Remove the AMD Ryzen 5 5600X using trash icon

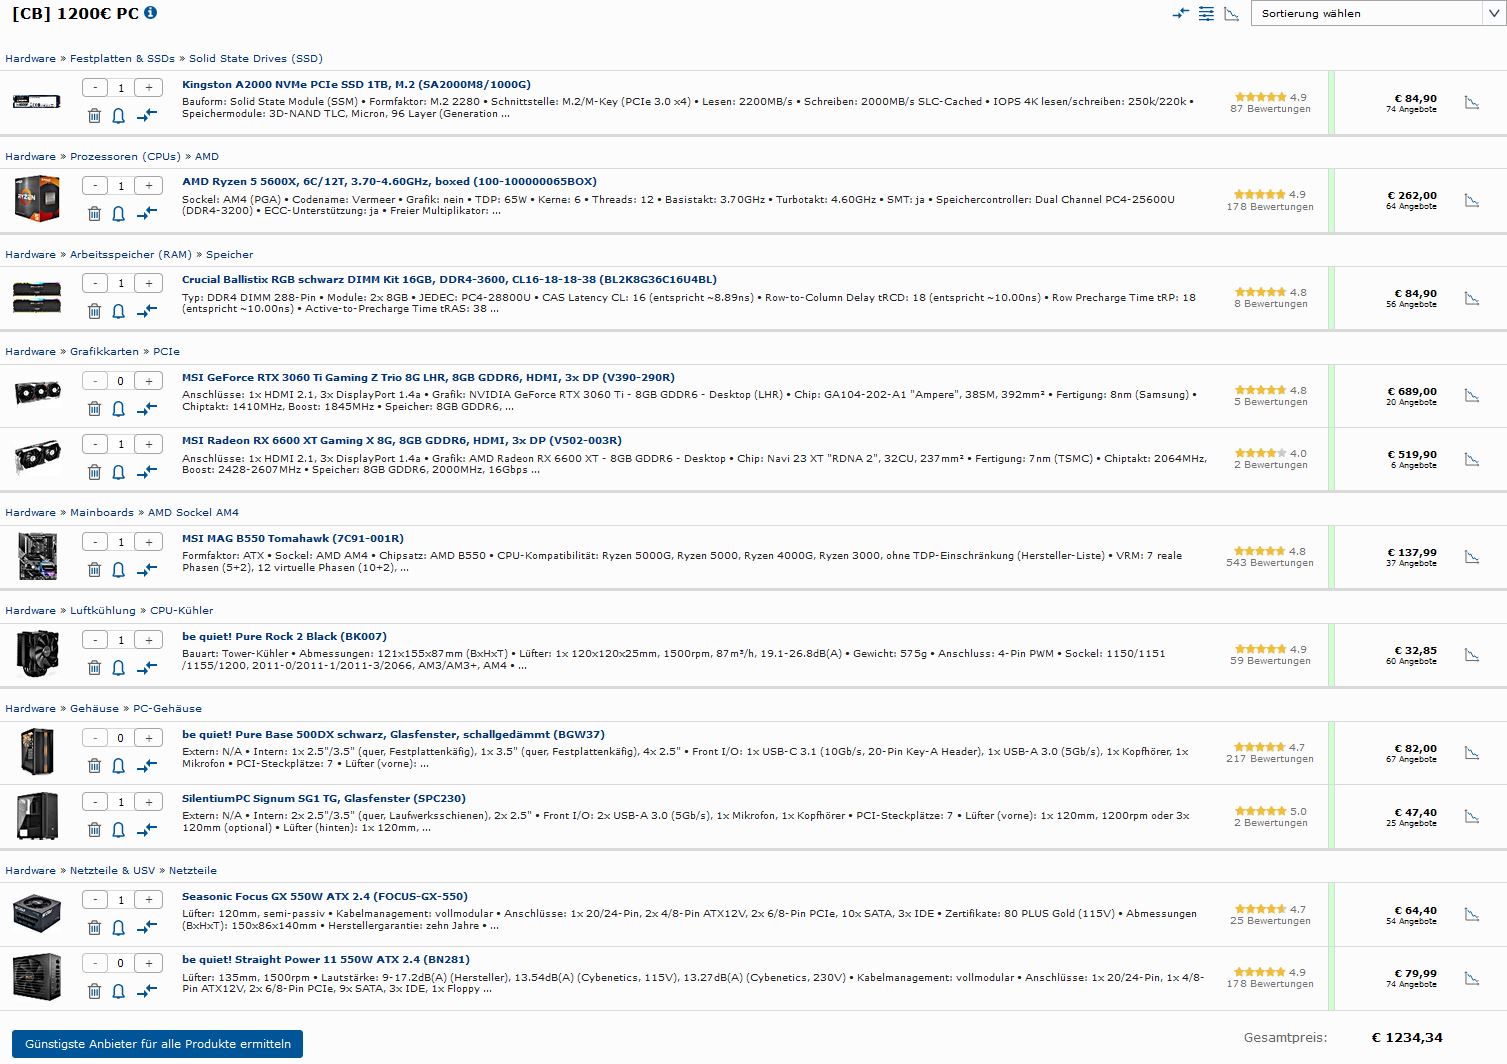point(94,213)
